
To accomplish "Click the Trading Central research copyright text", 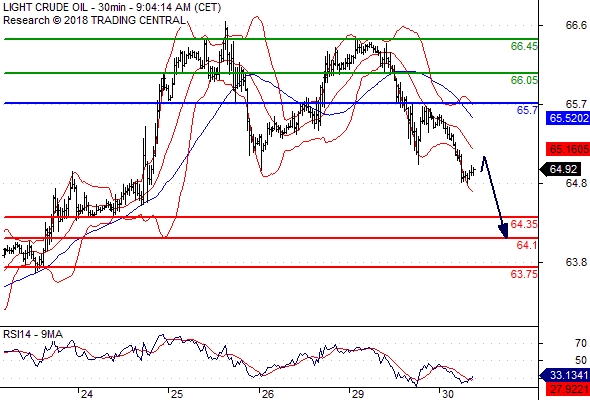I will coord(94,20).
